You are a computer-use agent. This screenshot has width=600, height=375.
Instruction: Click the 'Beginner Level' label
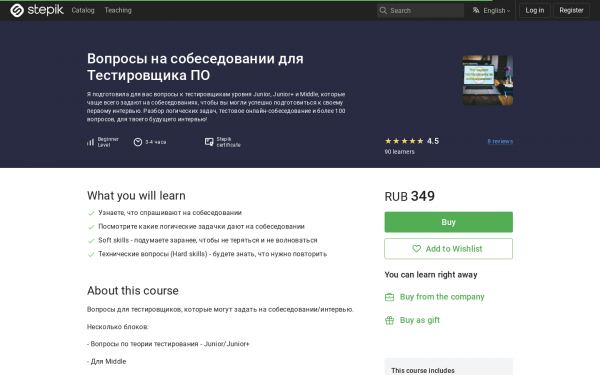coord(108,142)
